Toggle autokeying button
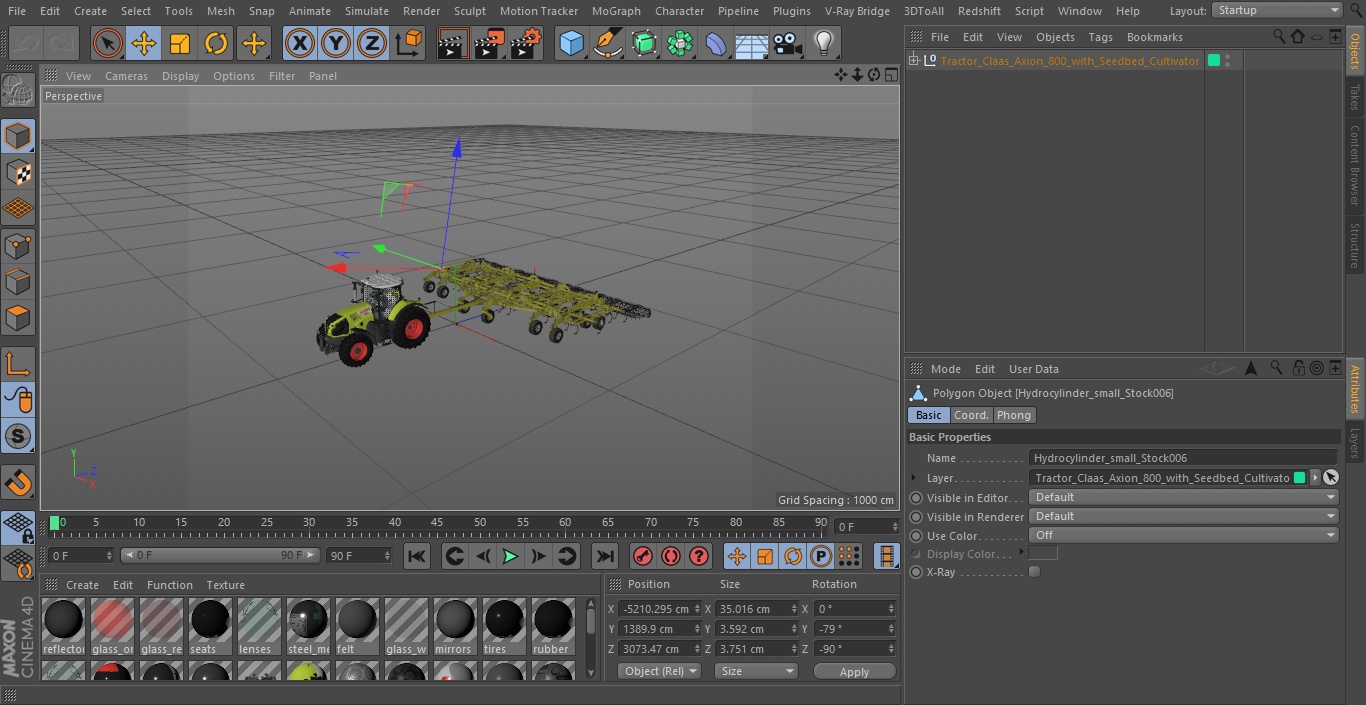1366x705 pixels. click(671, 556)
